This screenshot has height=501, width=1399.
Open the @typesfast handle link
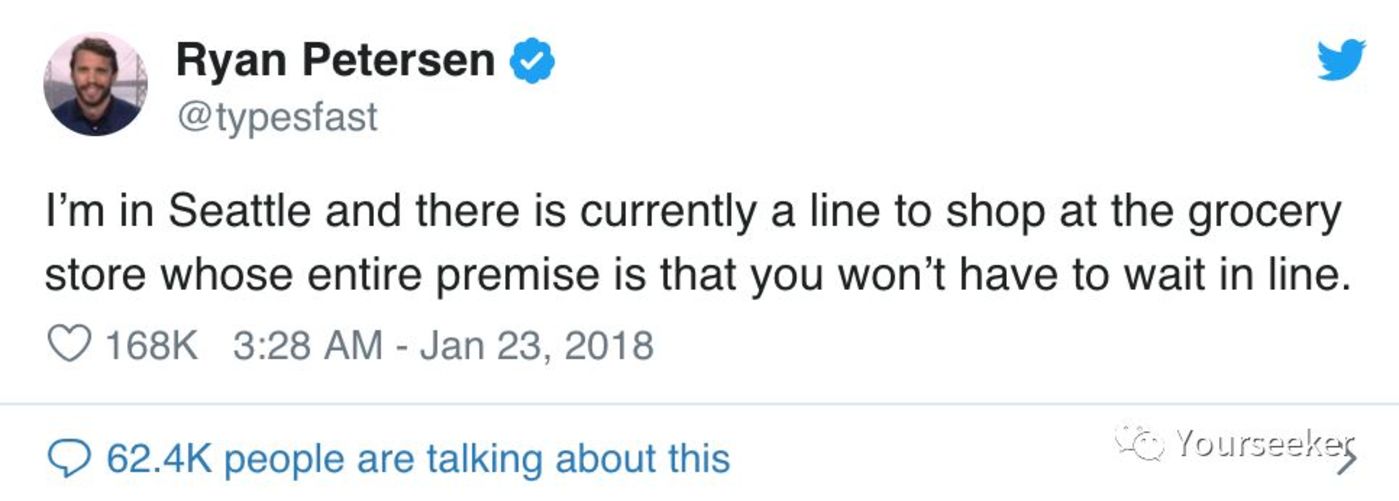coord(277,117)
